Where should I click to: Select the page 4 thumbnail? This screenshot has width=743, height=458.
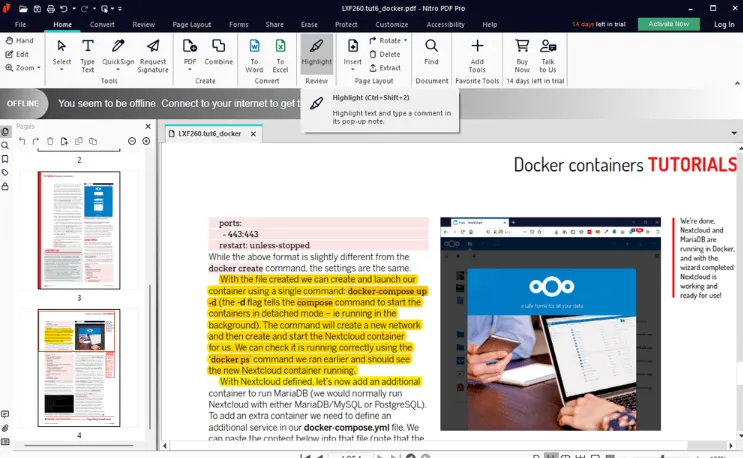[x=79, y=368]
